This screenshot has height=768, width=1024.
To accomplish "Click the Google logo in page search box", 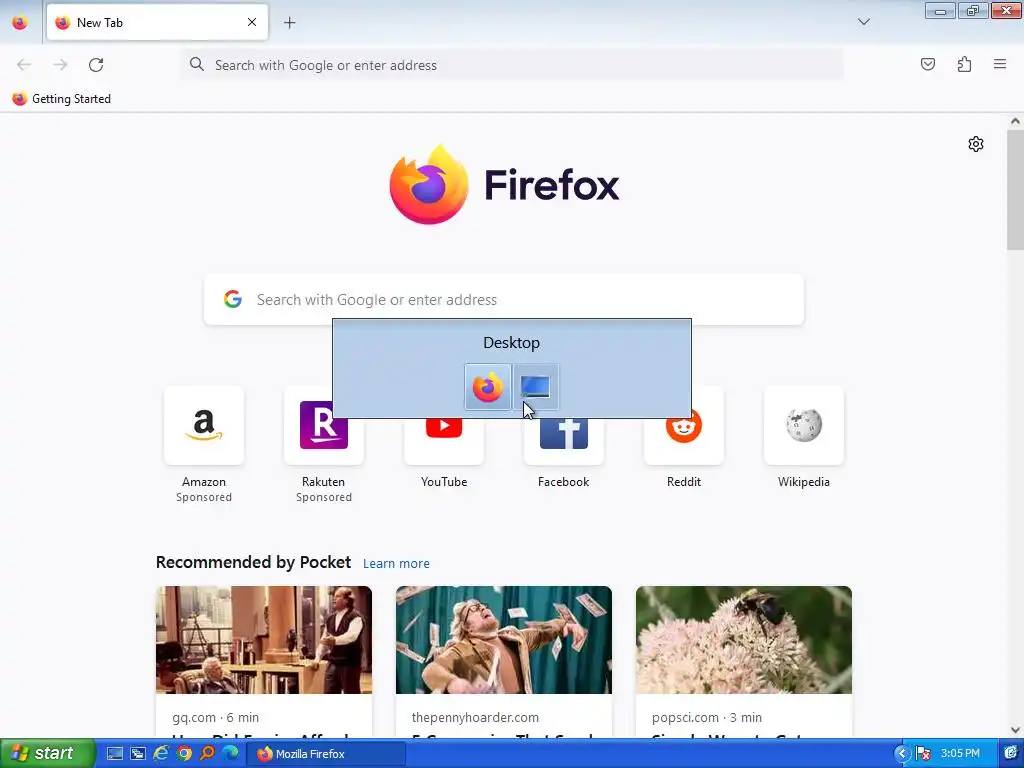I will 232,299.
